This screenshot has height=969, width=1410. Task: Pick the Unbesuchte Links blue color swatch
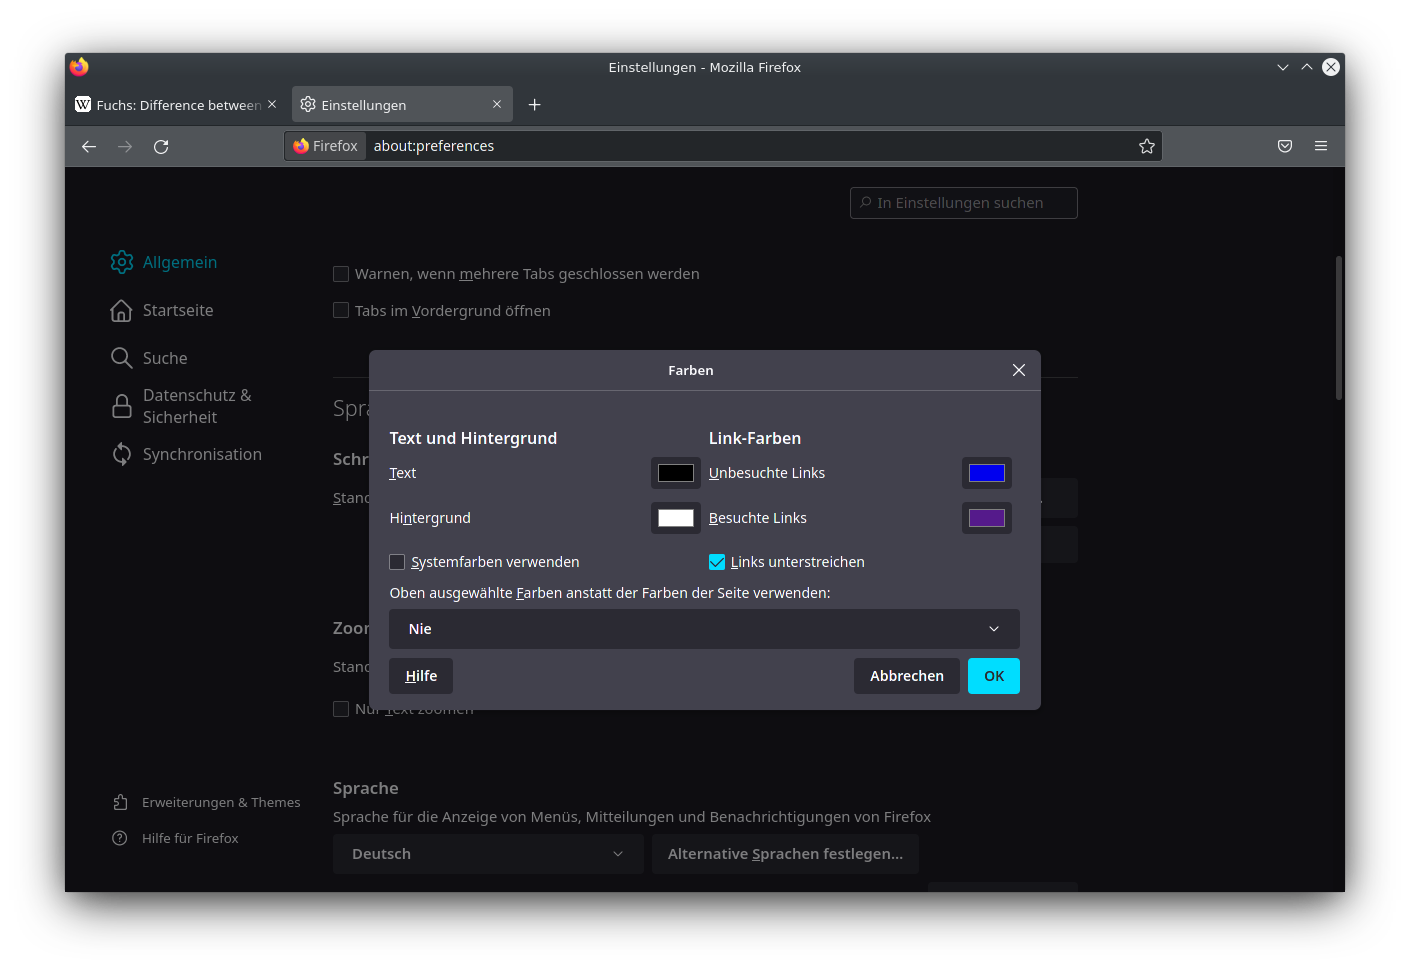point(986,473)
